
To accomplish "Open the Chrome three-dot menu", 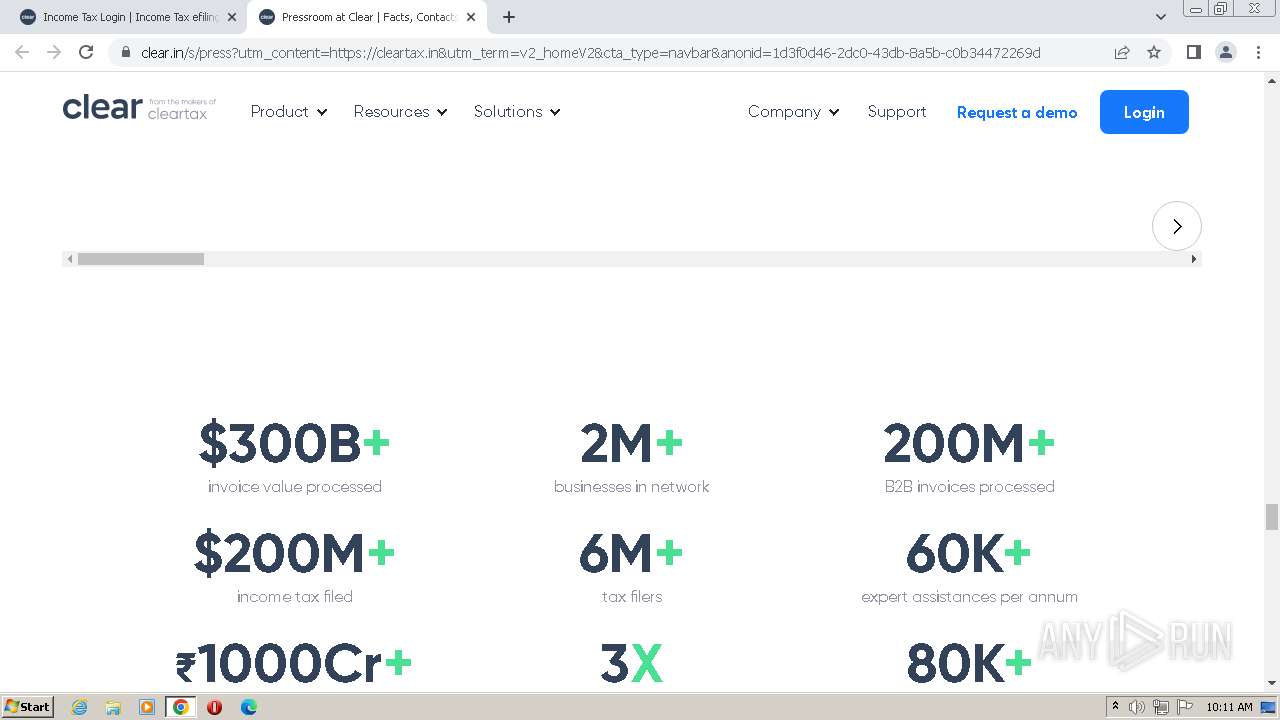I will 1258,52.
